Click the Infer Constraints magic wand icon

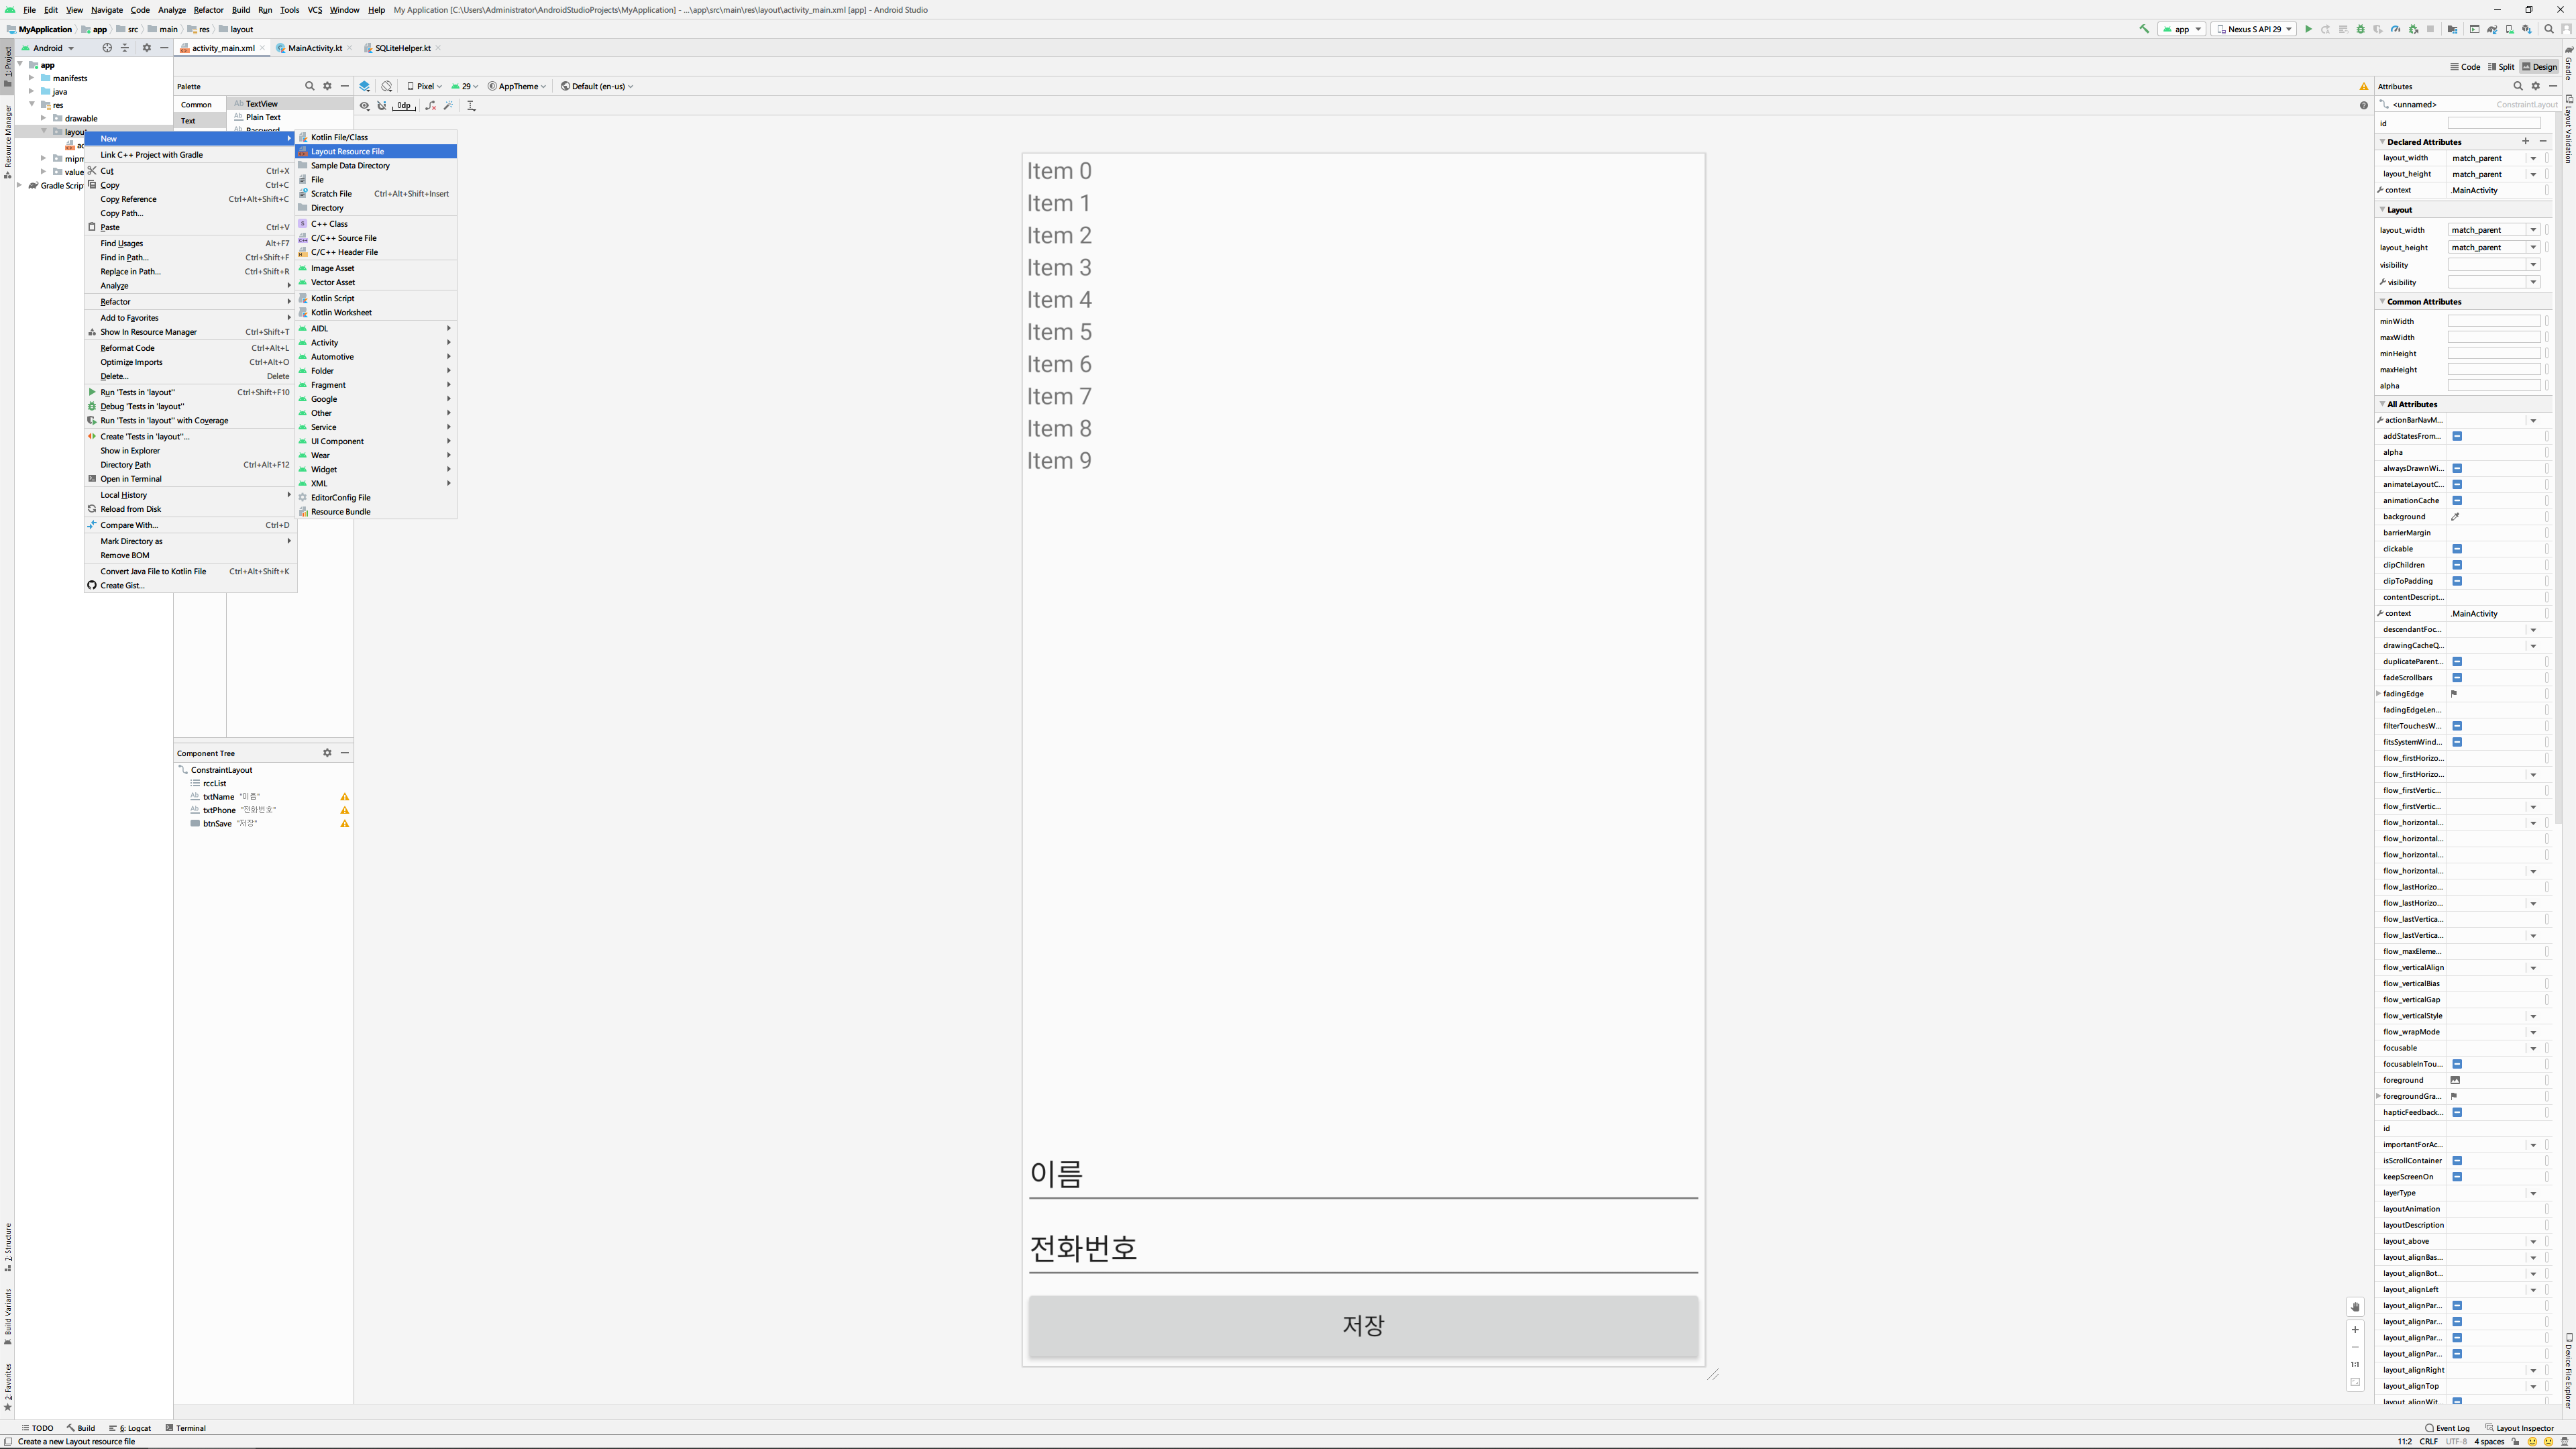448,105
